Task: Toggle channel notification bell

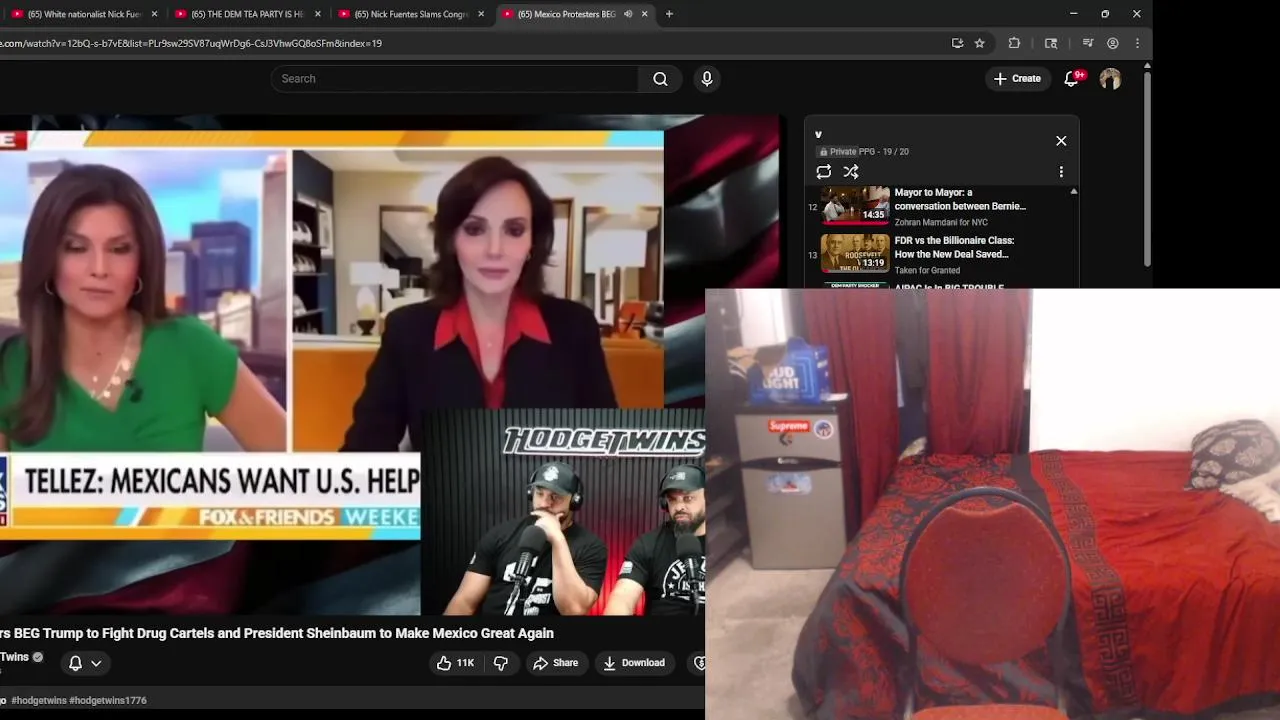Action: tap(75, 663)
